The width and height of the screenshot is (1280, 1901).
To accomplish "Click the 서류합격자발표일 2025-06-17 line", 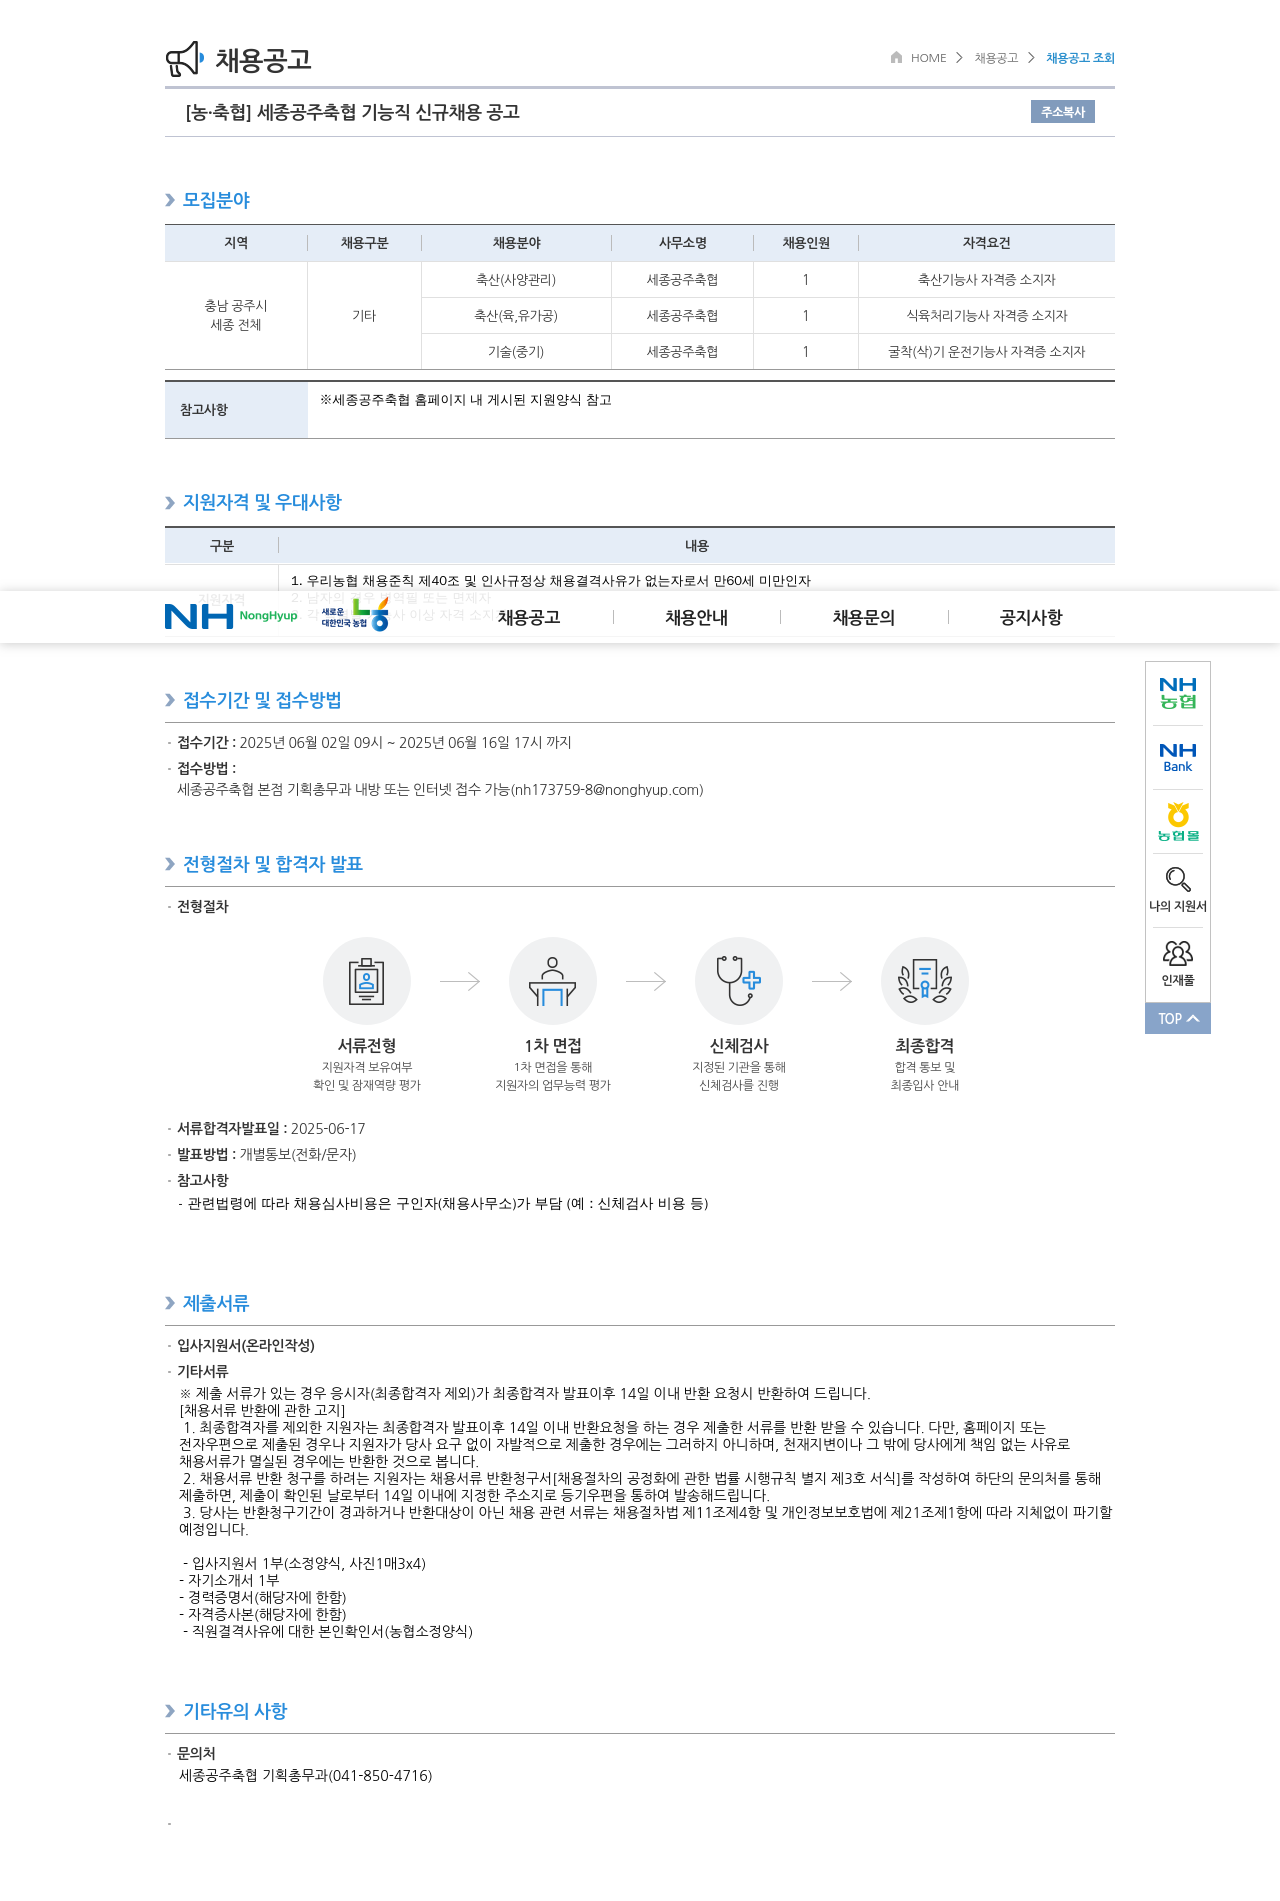I will pyautogui.click(x=271, y=1128).
